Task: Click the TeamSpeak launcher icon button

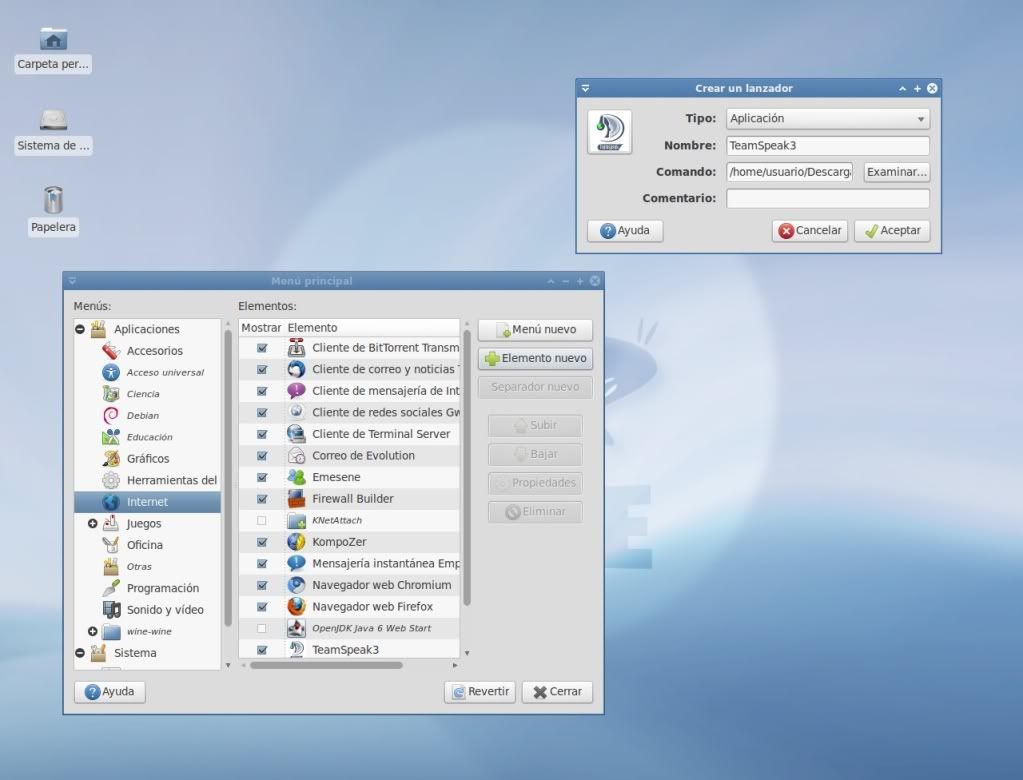Action: [x=609, y=132]
